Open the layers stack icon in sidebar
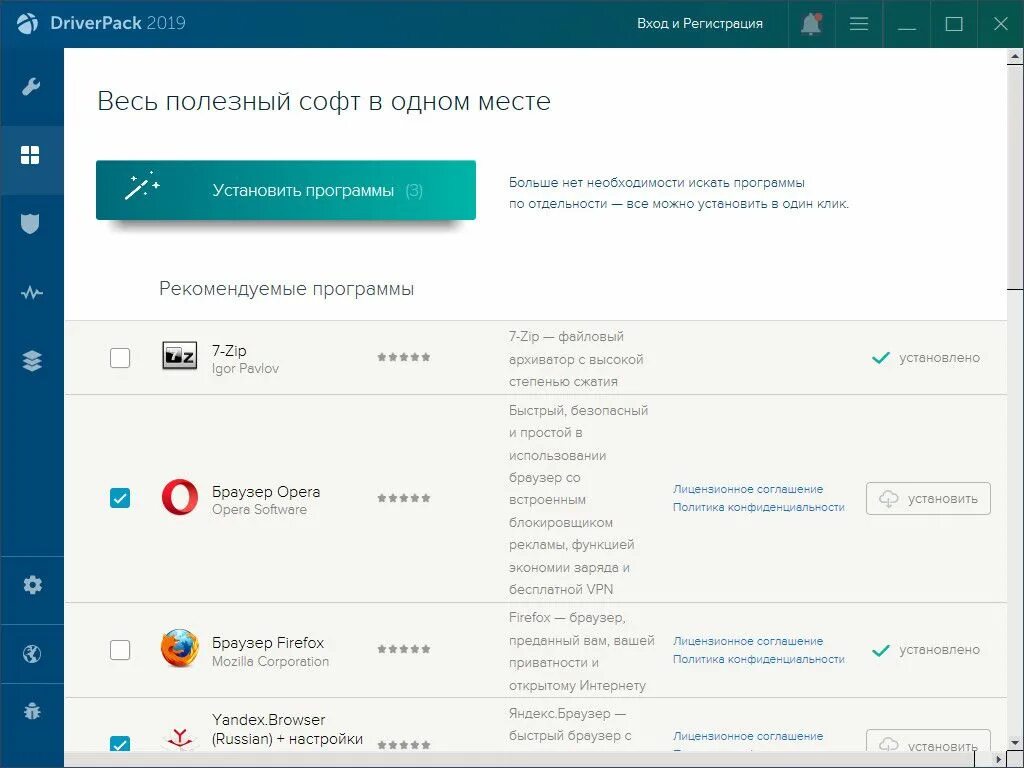 31,360
